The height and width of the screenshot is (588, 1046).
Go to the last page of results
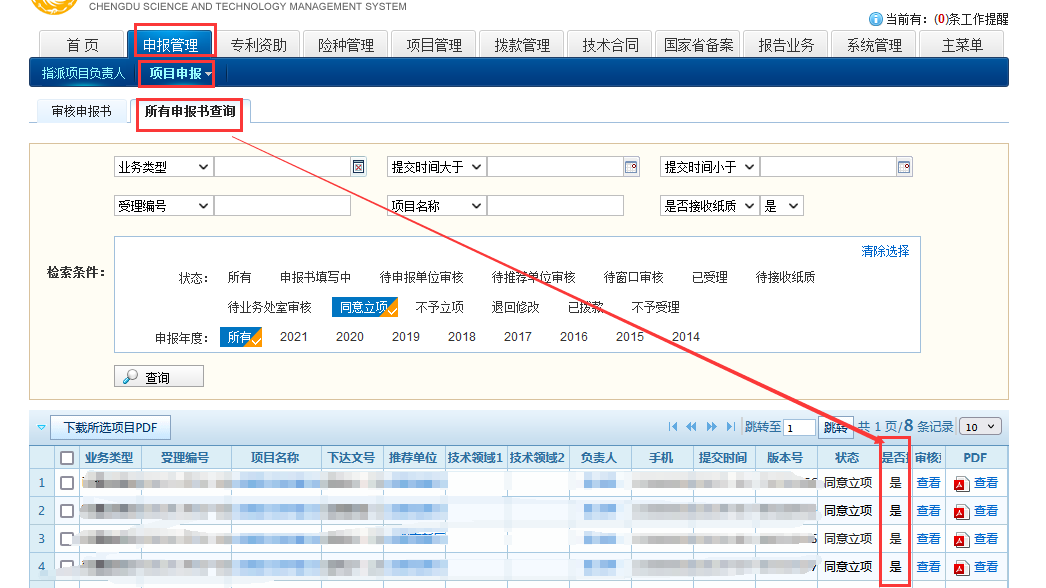pyautogui.click(x=731, y=427)
